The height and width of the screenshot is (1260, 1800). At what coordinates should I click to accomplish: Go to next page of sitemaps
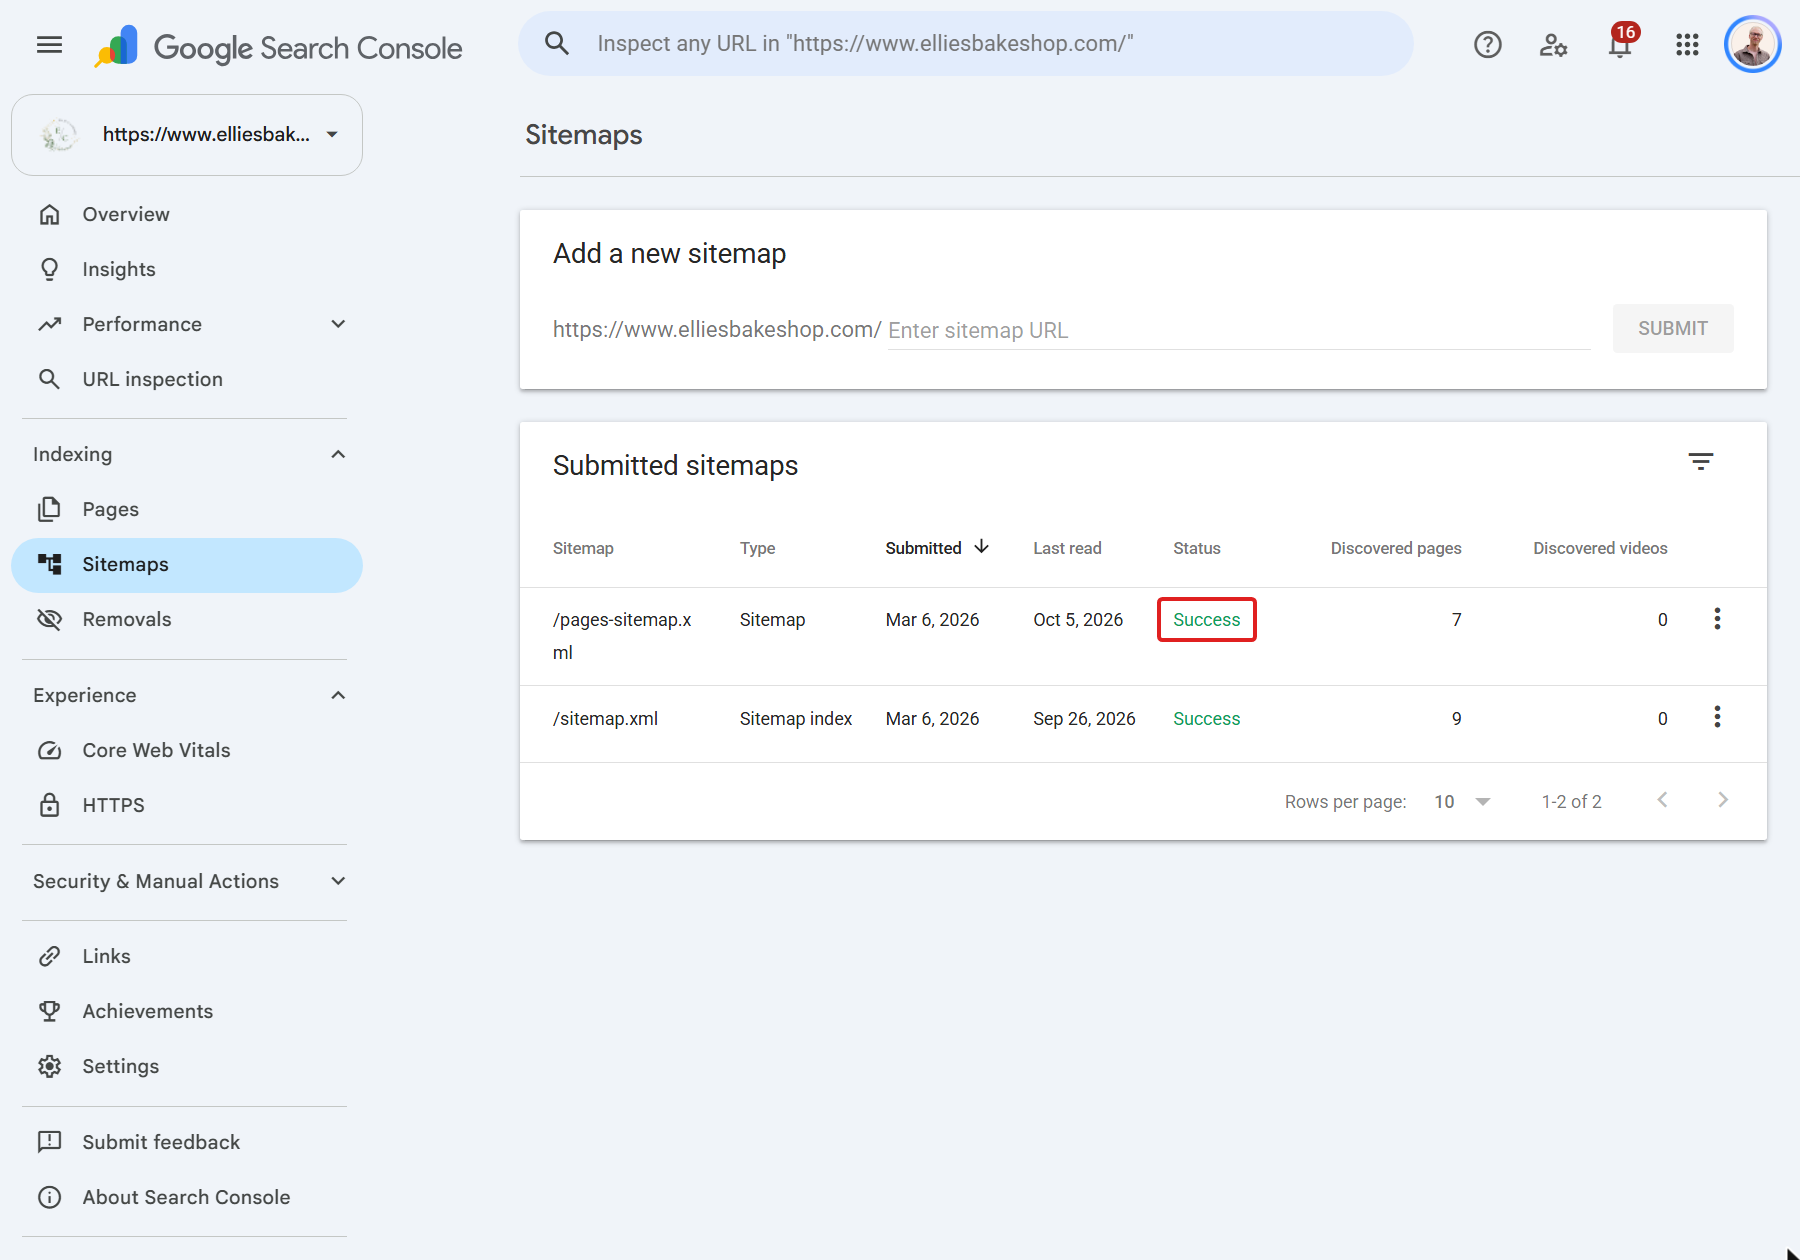(1722, 800)
